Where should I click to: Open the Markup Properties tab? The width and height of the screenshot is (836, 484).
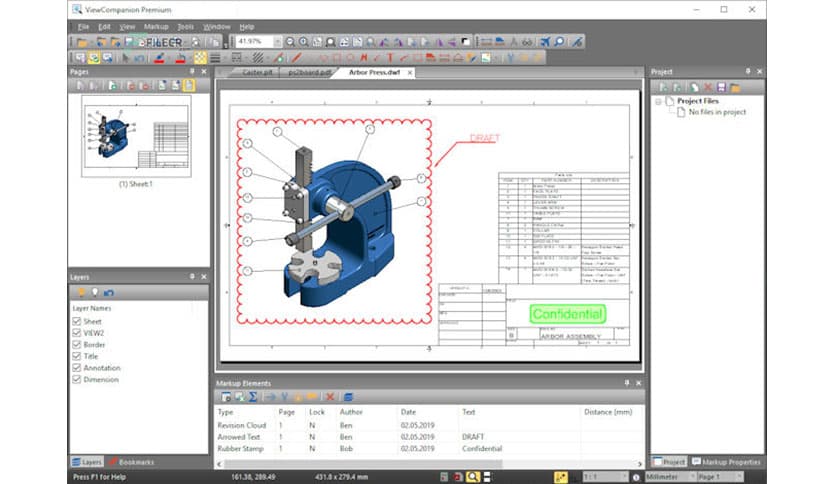pos(728,462)
